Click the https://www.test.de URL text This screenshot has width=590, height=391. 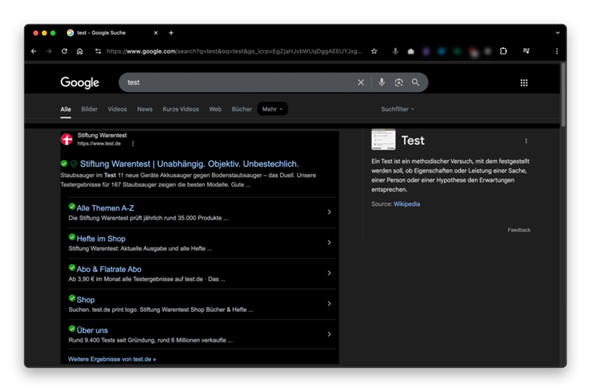(99, 143)
